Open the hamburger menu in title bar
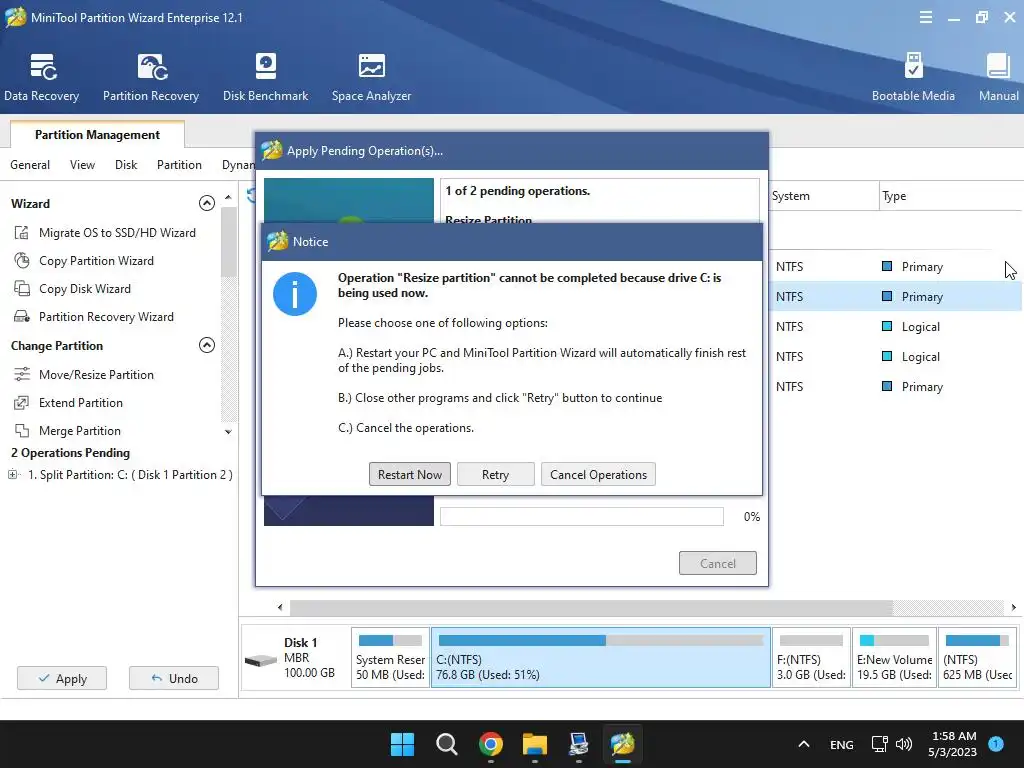This screenshot has height=768, width=1024. (925, 18)
